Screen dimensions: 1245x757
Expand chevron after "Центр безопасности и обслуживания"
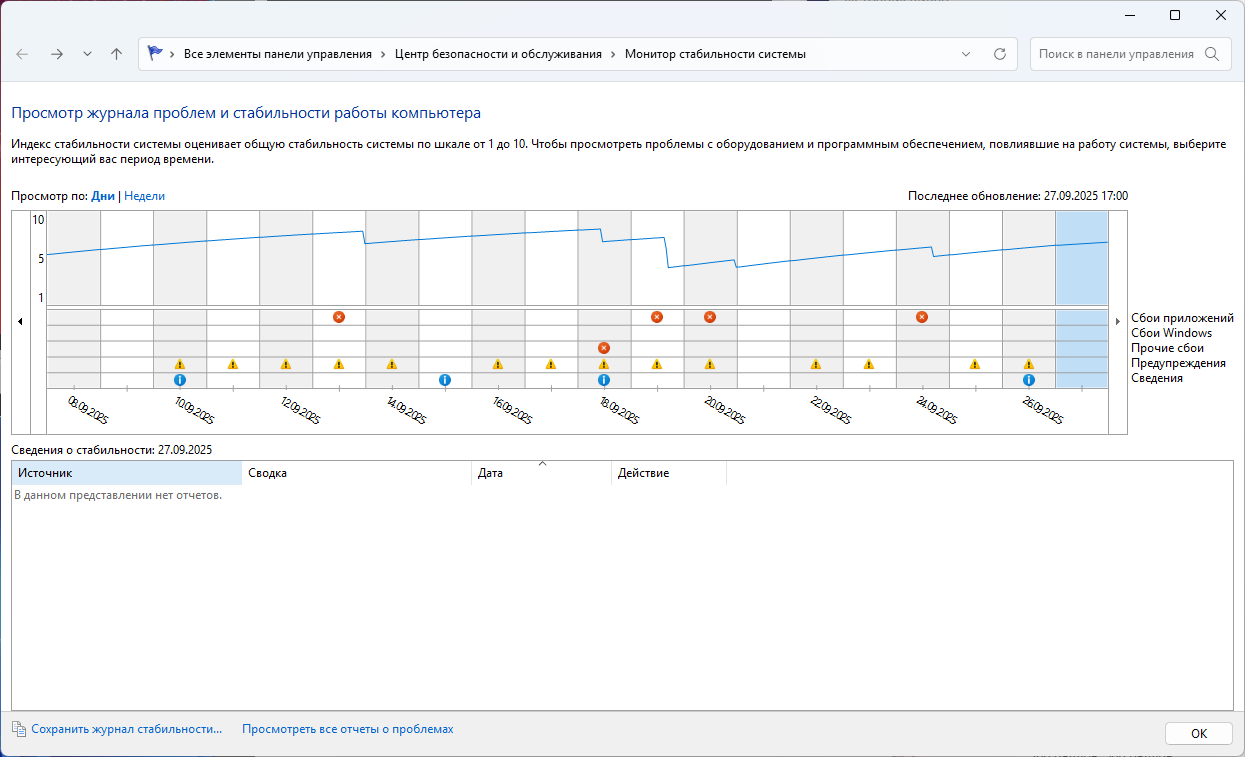point(613,54)
